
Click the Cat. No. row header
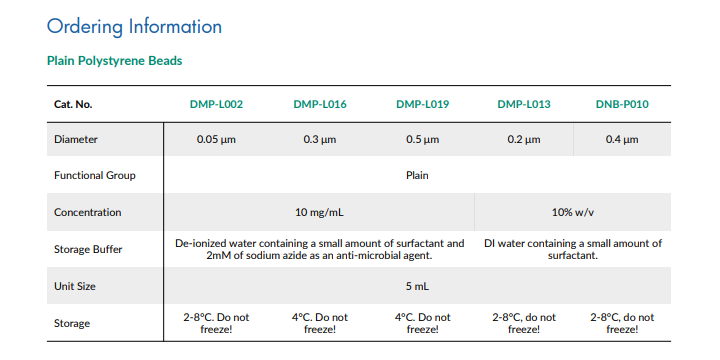[x=73, y=104]
